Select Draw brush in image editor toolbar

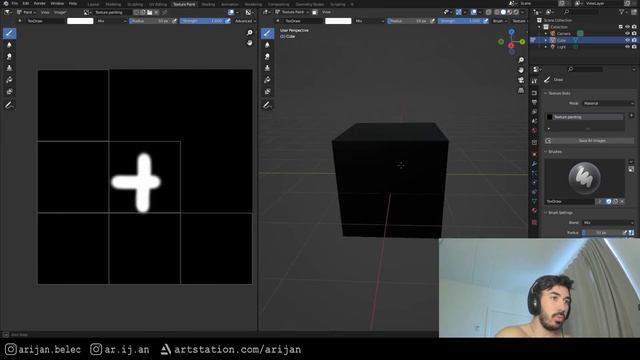pyautogui.click(x=9, y=33)
